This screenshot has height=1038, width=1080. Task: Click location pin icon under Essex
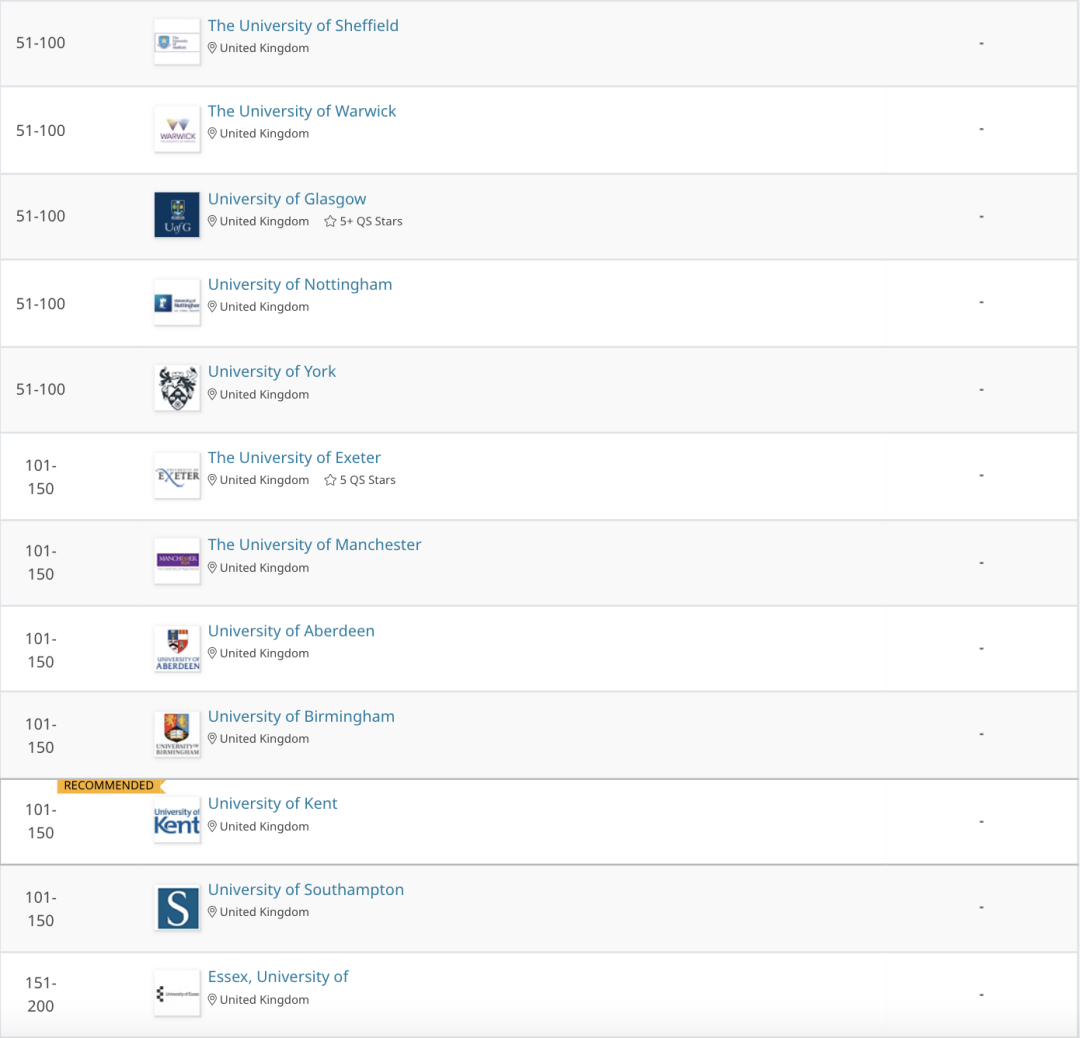[212, 1000]
